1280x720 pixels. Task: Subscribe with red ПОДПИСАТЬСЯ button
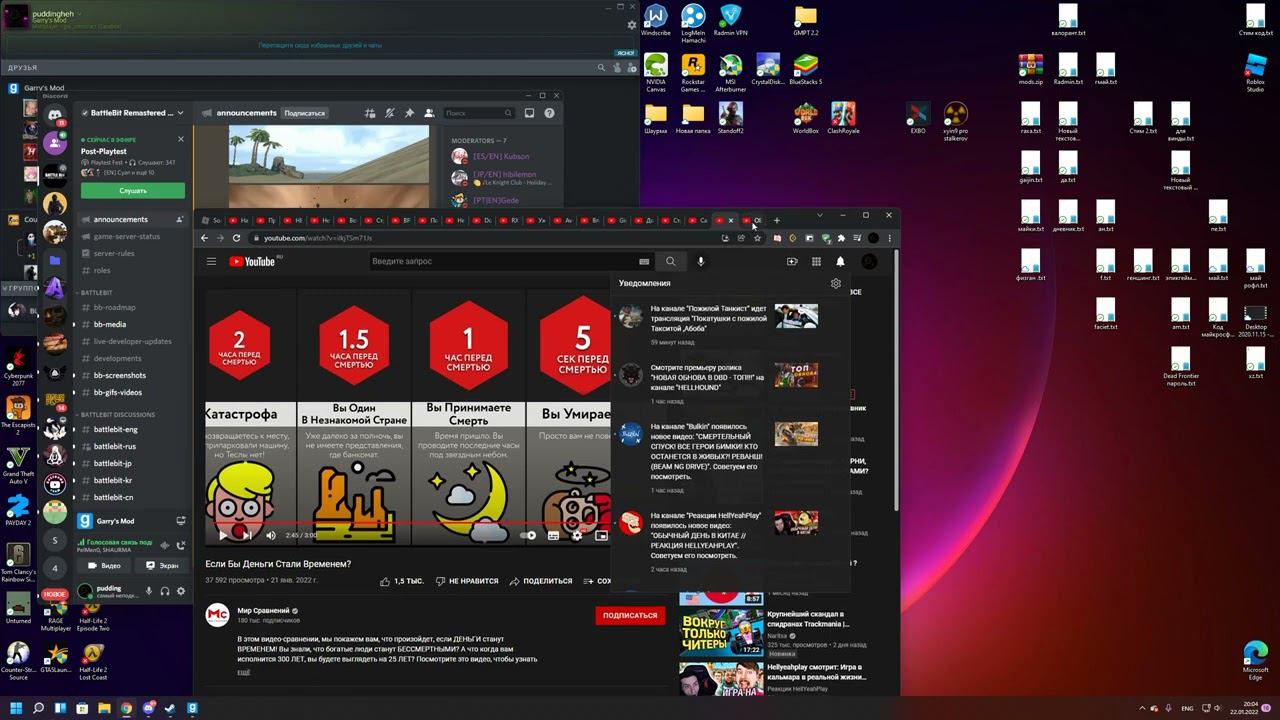pos(630,616)
